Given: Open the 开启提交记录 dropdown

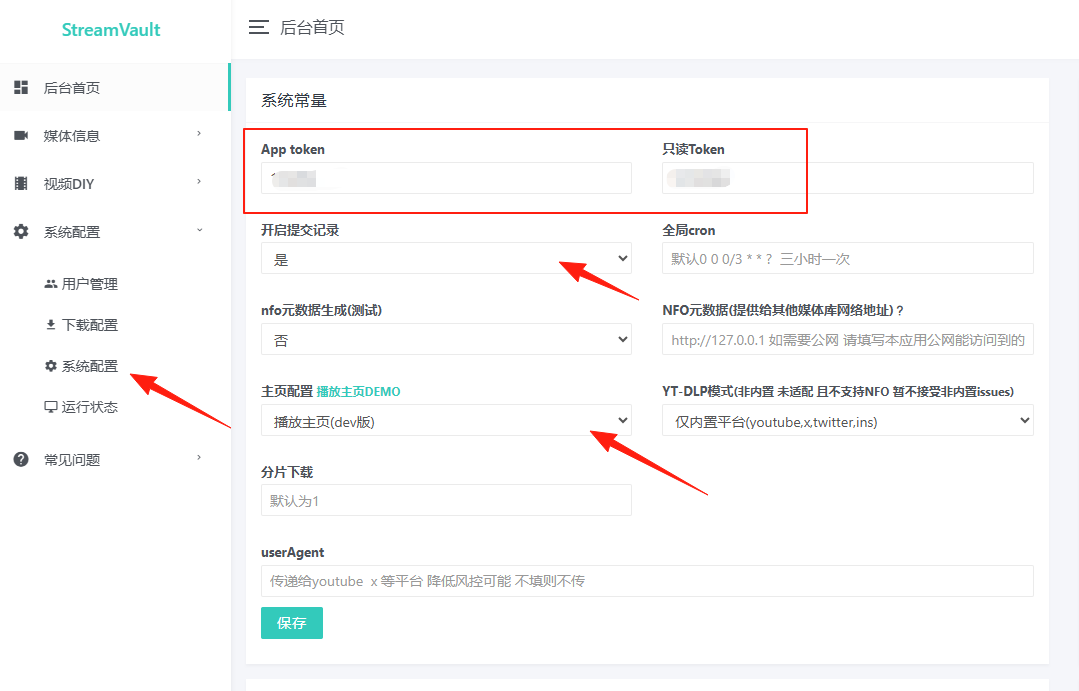Looking at the screenshot, I should click(x=446, y=259).
